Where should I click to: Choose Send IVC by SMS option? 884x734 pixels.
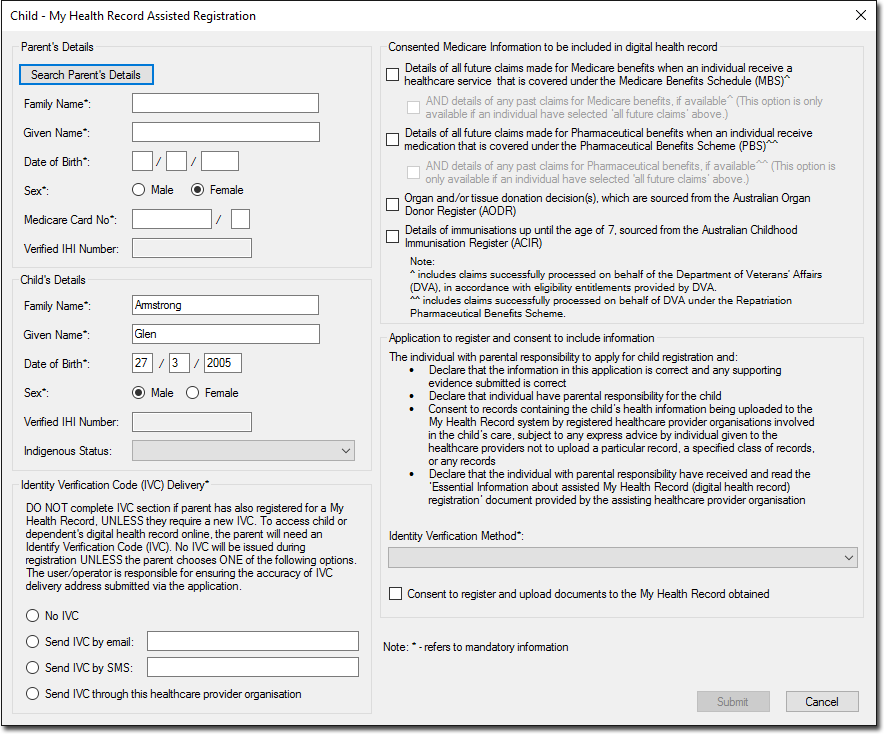click(33, 668)
